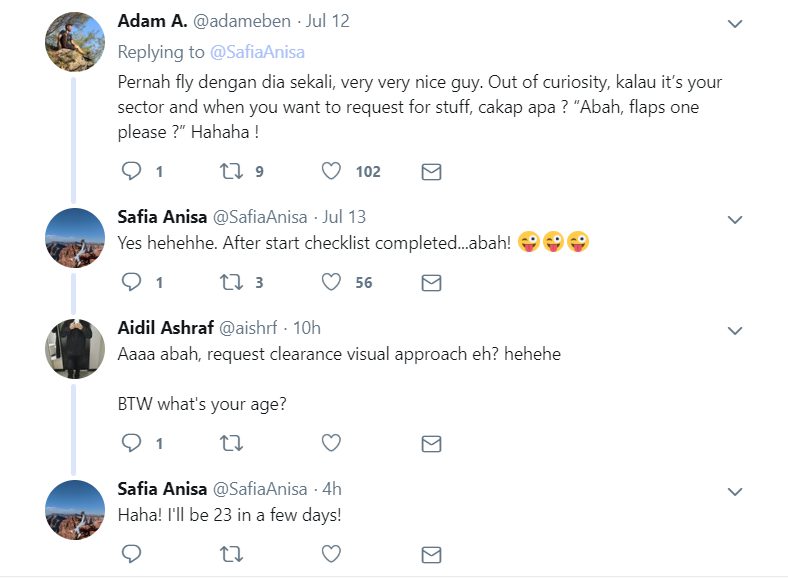Expand options chevron on Safia's Jul 13 tweet

click(x=735, y=219)
